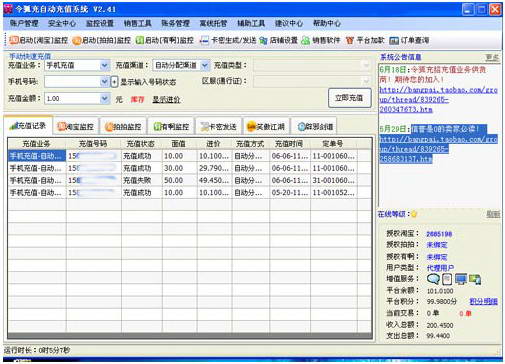Viewport: 505px width, 364px height.
Task: Click the 立即充值 button
Action: tap(349, 98)
